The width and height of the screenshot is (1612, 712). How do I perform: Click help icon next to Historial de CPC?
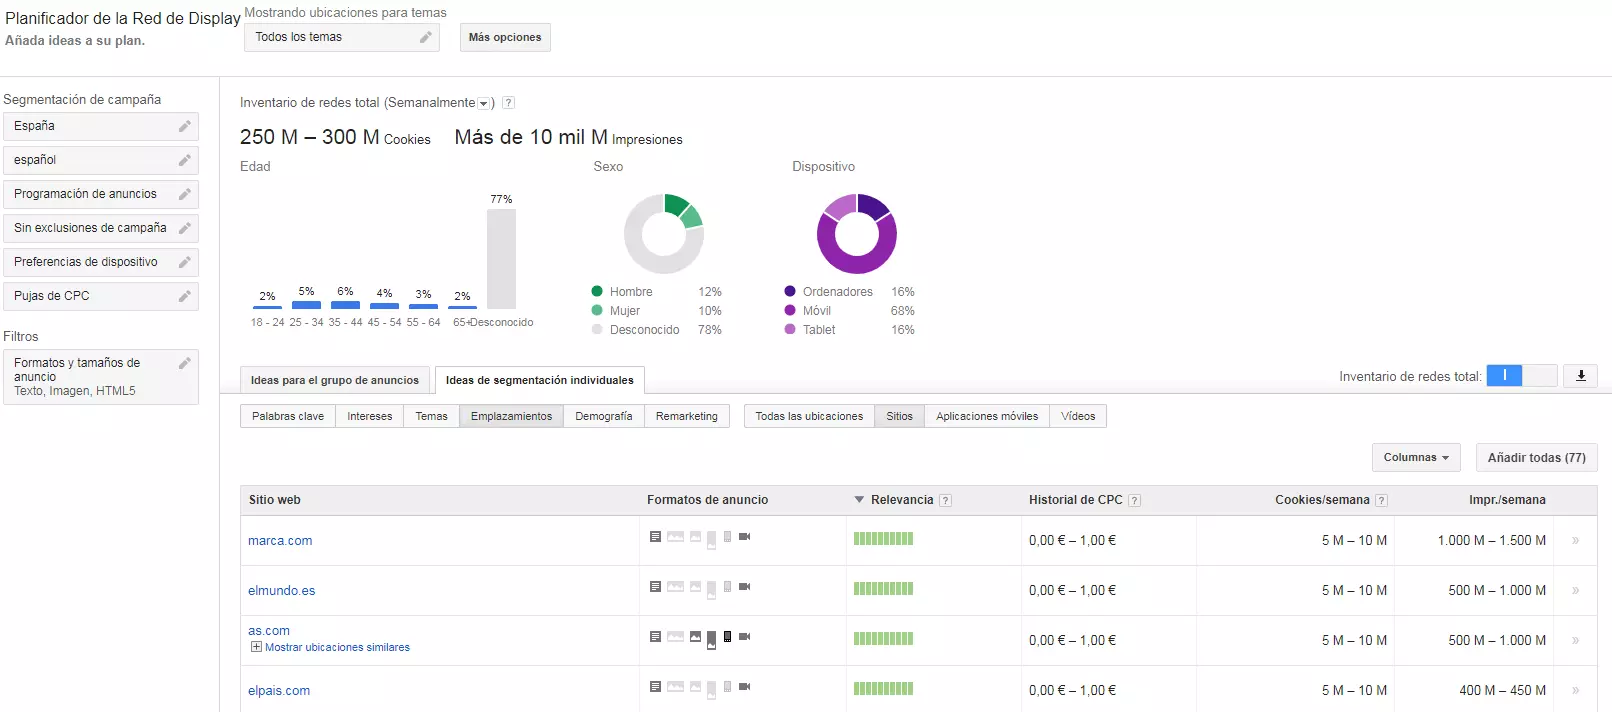[x=1134, y=501]
